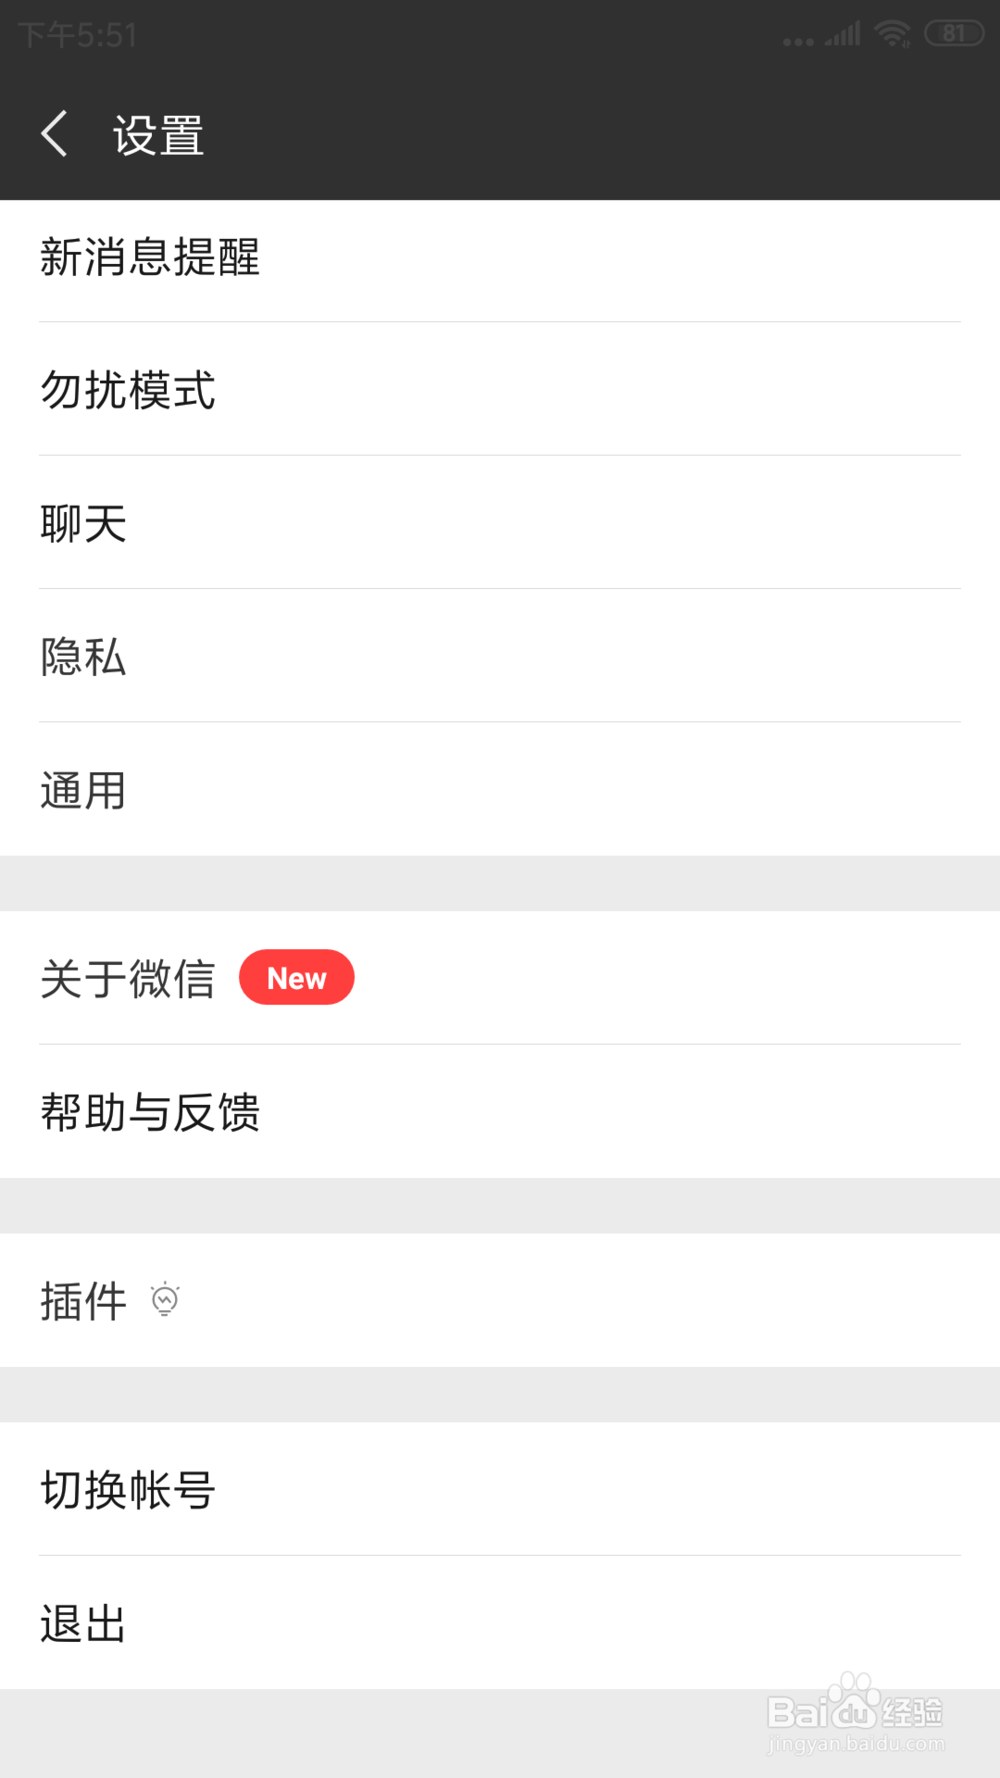This screenshot has height=1778, width=1000.
Task: Tap the plugin lightbulb icon
Action: pos(165,1299)
